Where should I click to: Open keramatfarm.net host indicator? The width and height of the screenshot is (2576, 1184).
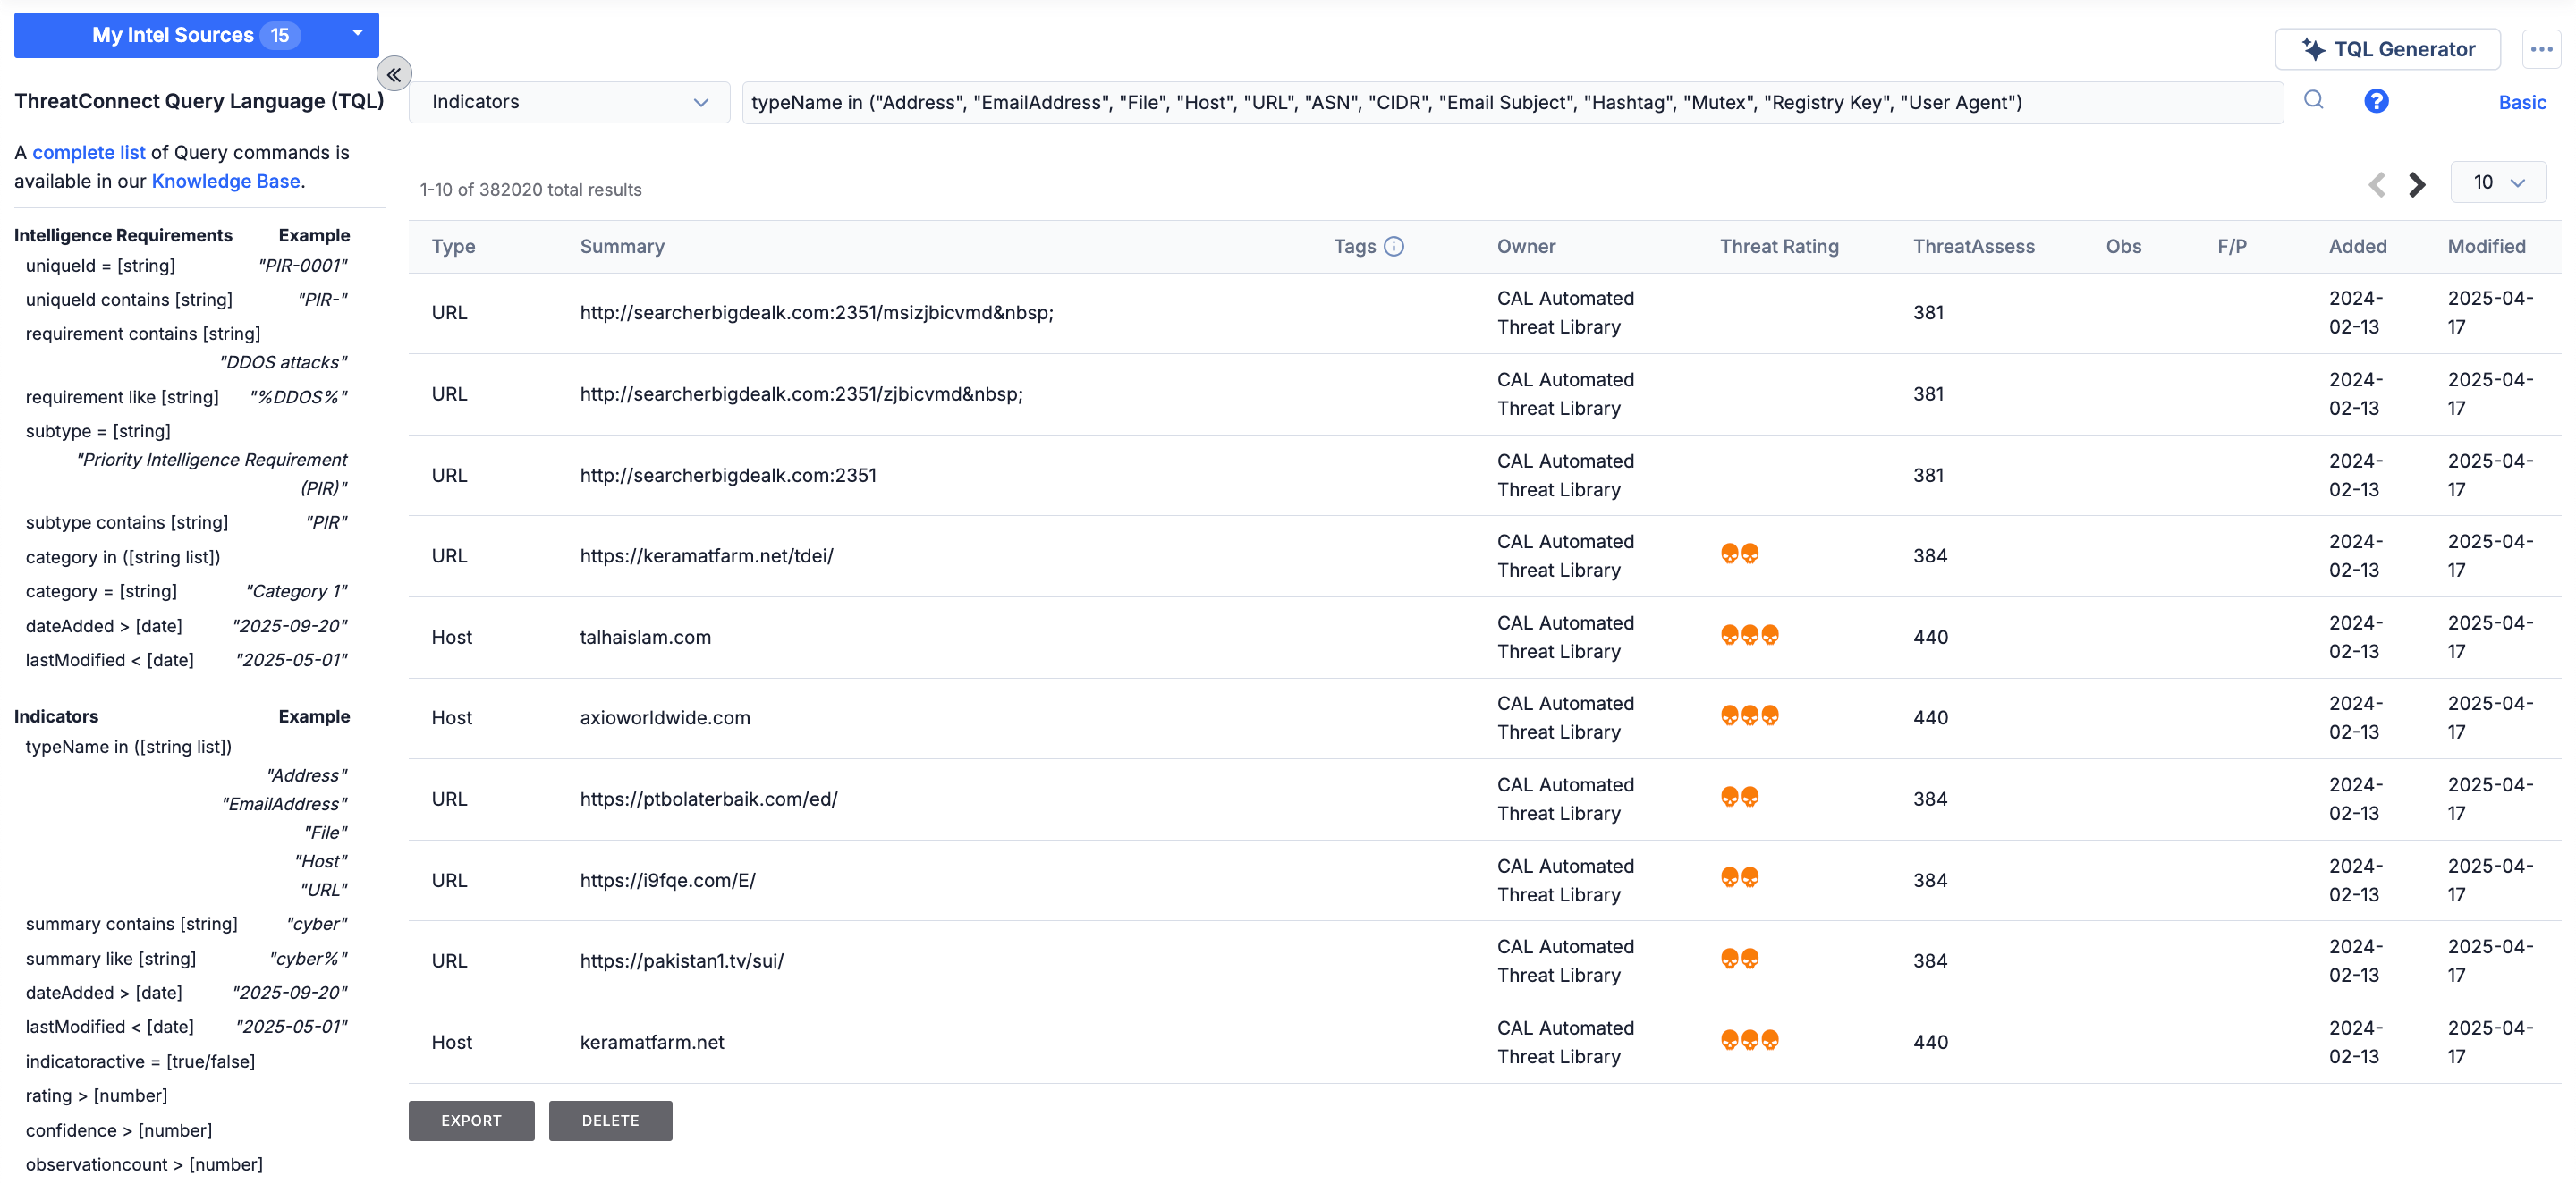point(652,1043)
